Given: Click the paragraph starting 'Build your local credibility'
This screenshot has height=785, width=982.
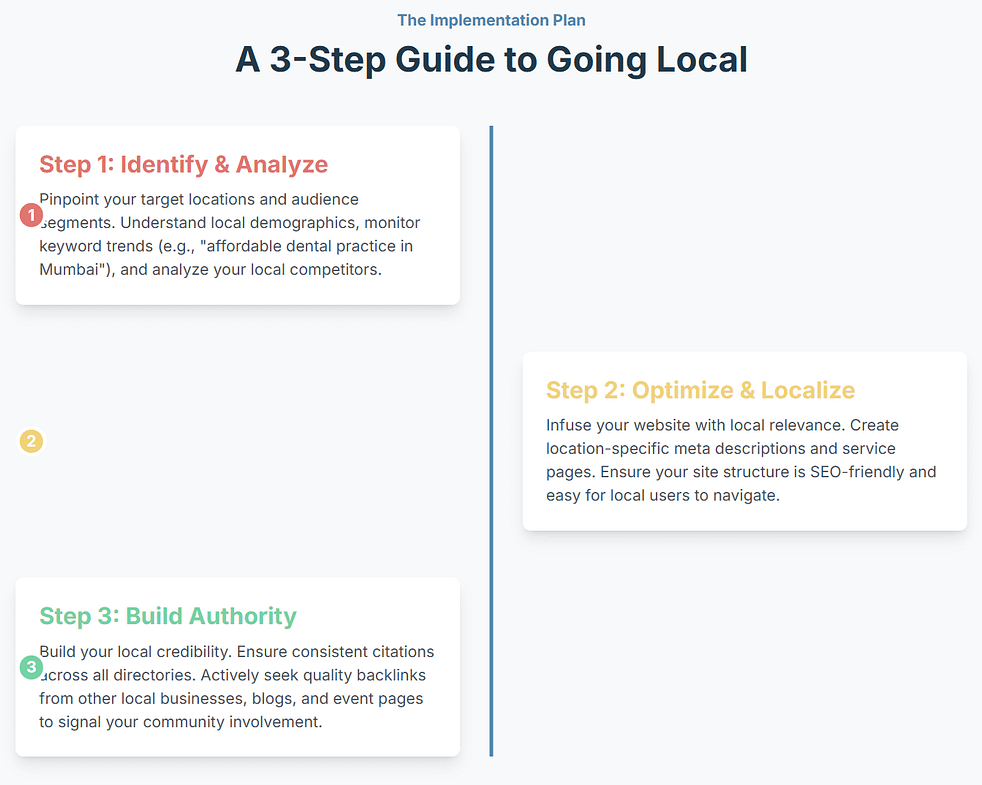Looking at the screenshot, I should tap(237, 687).
